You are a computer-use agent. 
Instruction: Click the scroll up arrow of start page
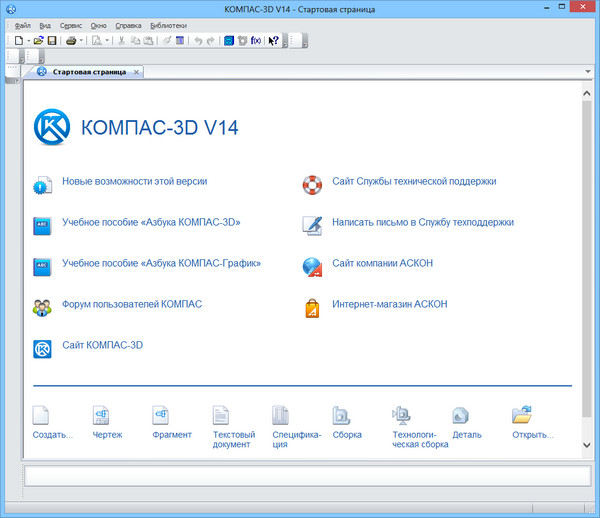(x=587, y=93)
